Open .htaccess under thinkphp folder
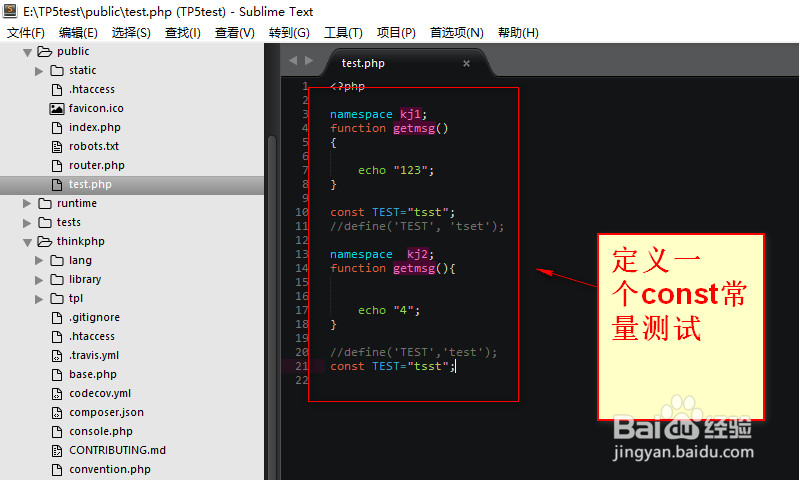Screen dimensions: 799x480 click(x=92, y=336)
